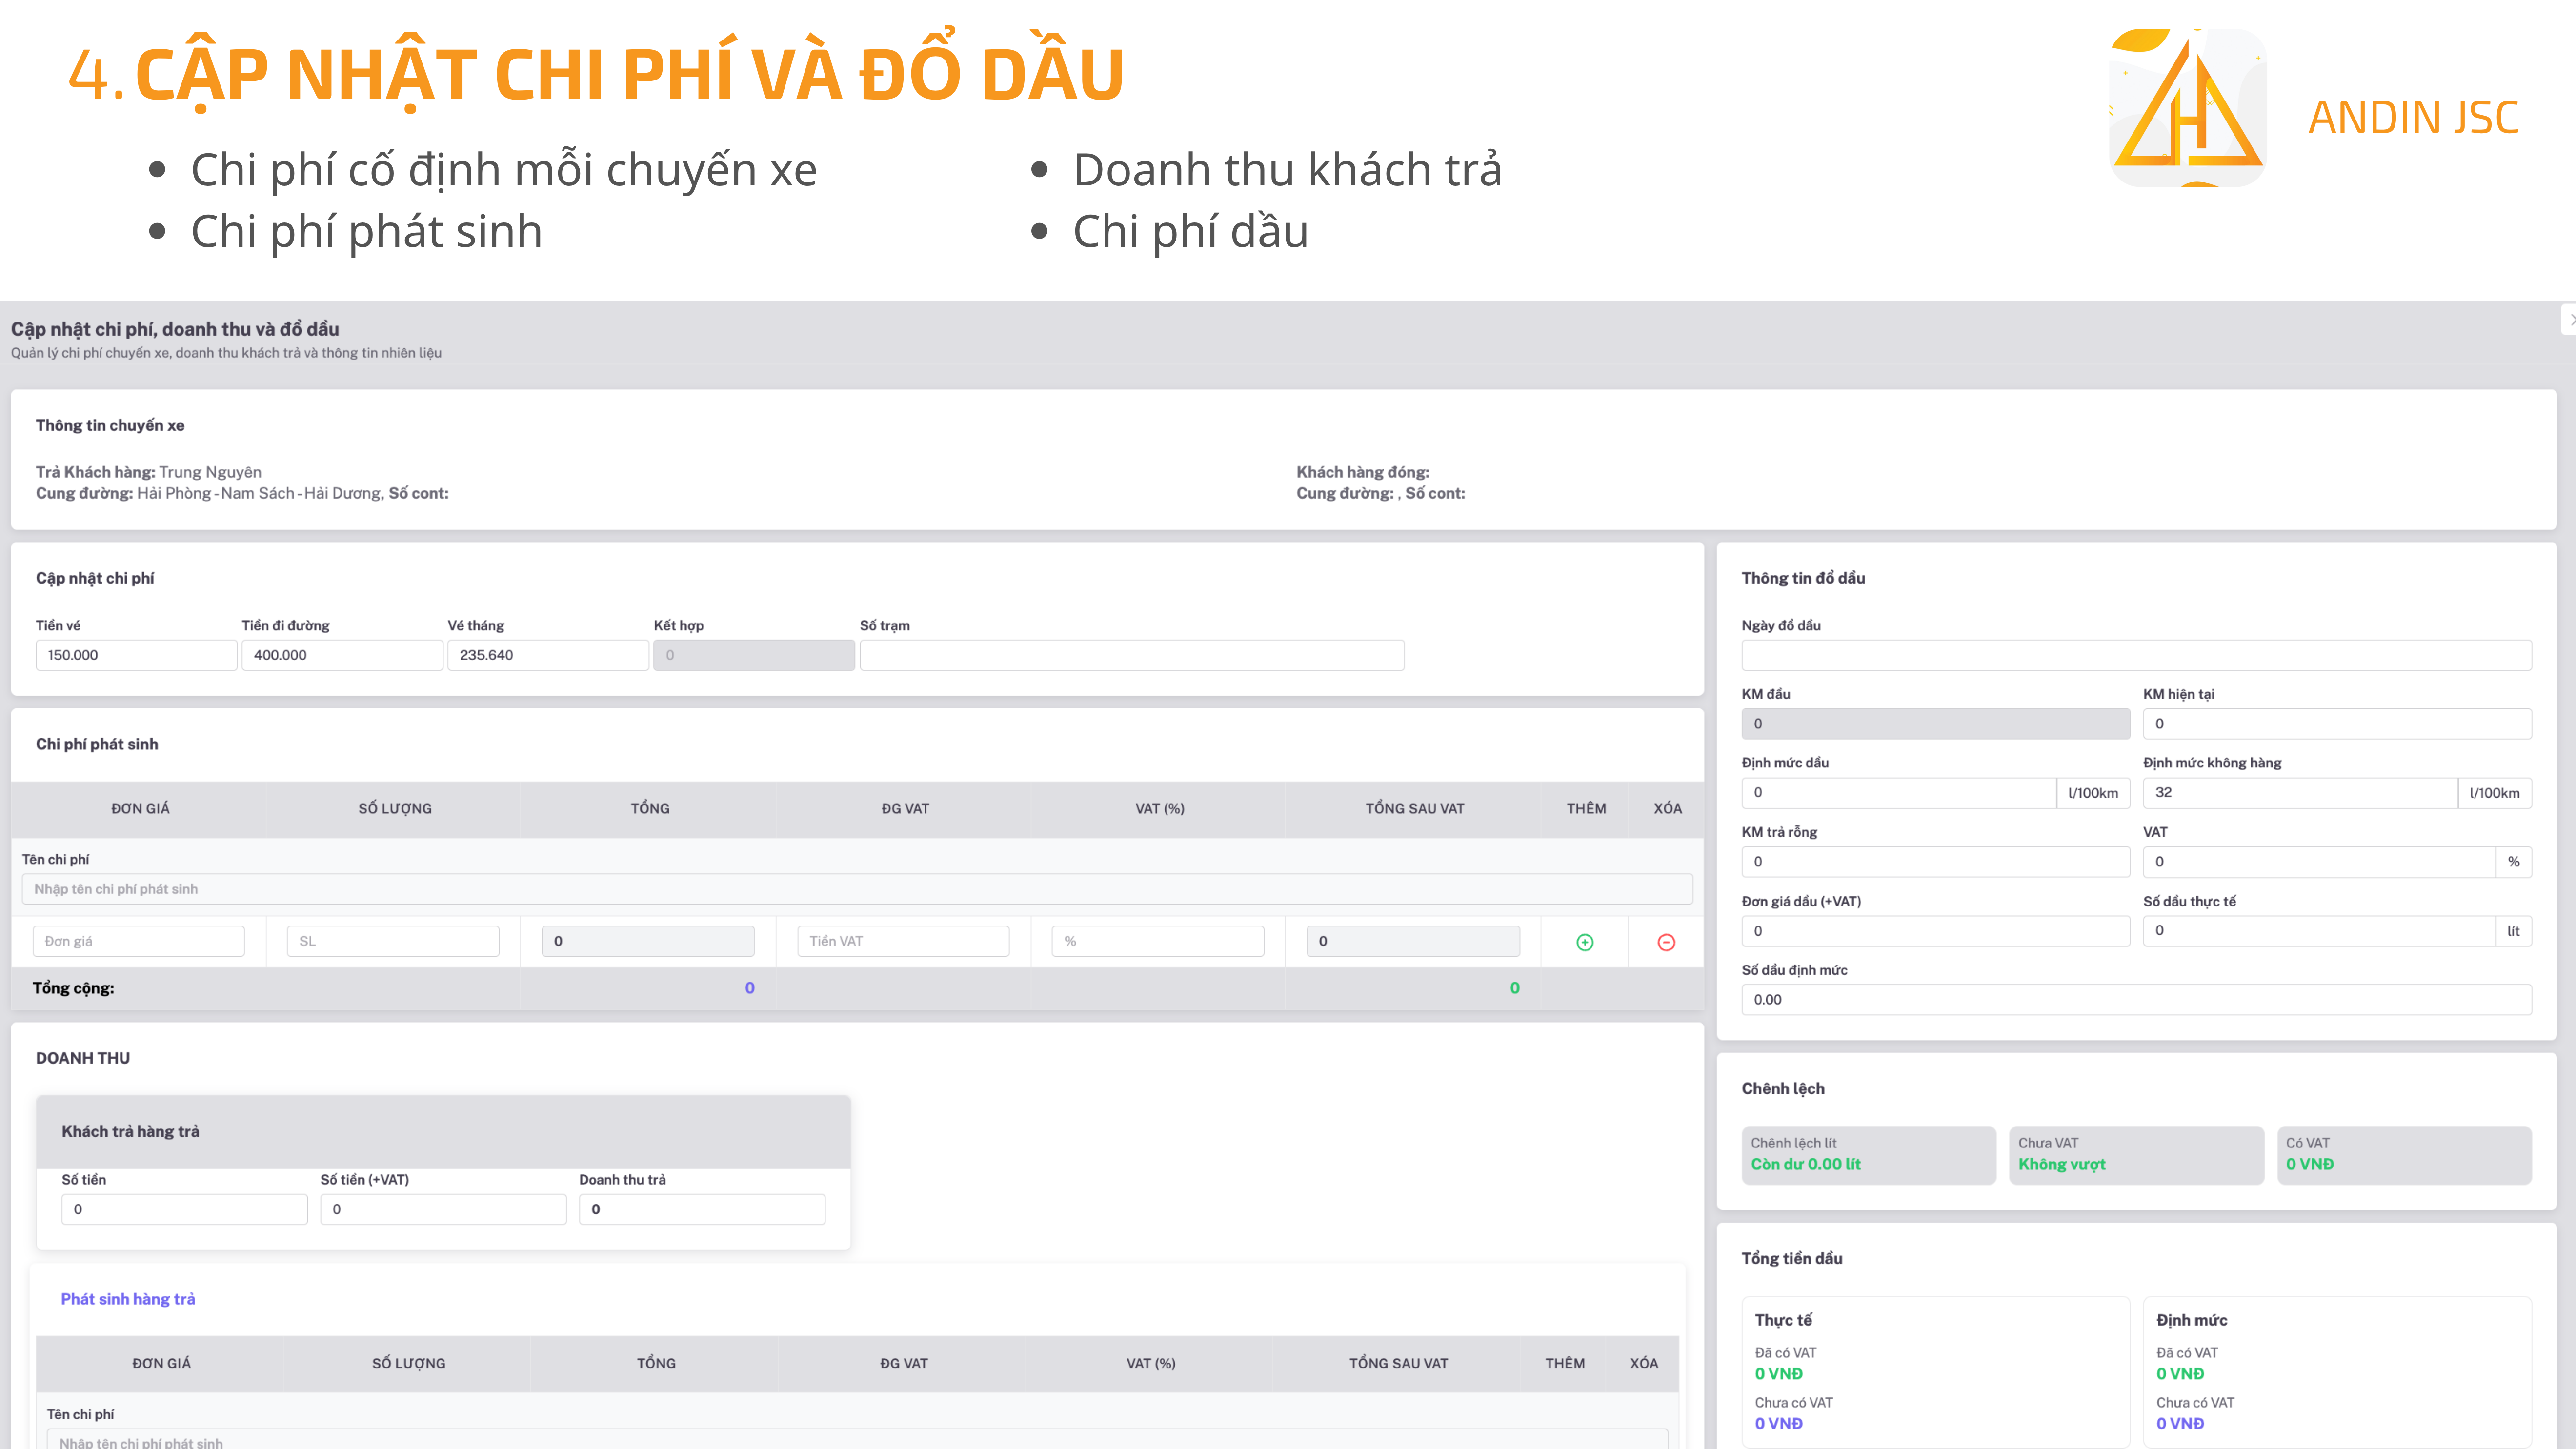Edit the Tiền vé field showing 150.000
Screen dimensions: 2576x1449
(136, 655)
